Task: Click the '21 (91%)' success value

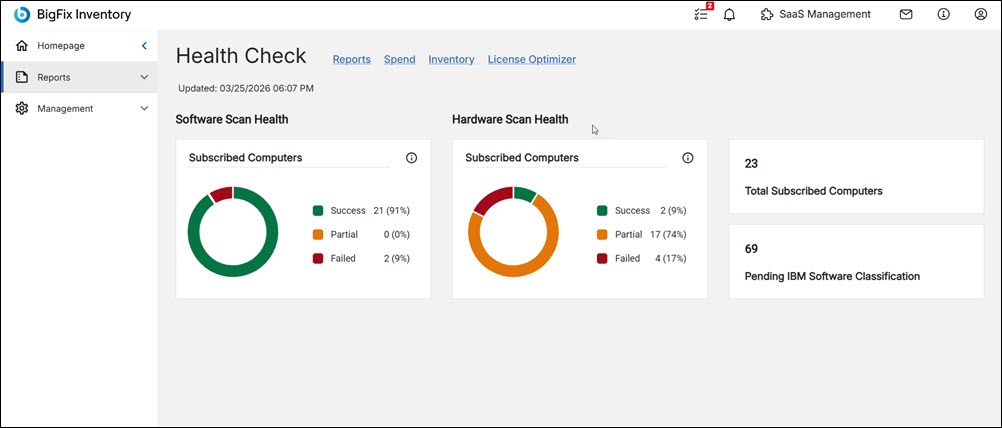Action: point(391,211)
